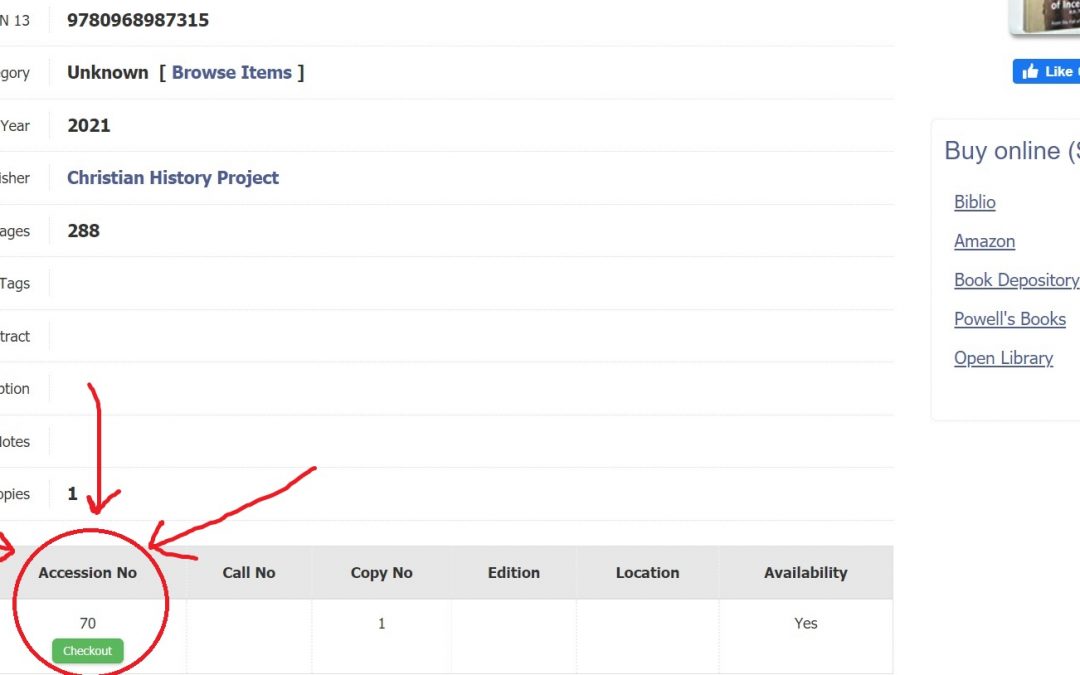Select the Accession No column header
Screen dimensions: 1080x675
(88, 573)
